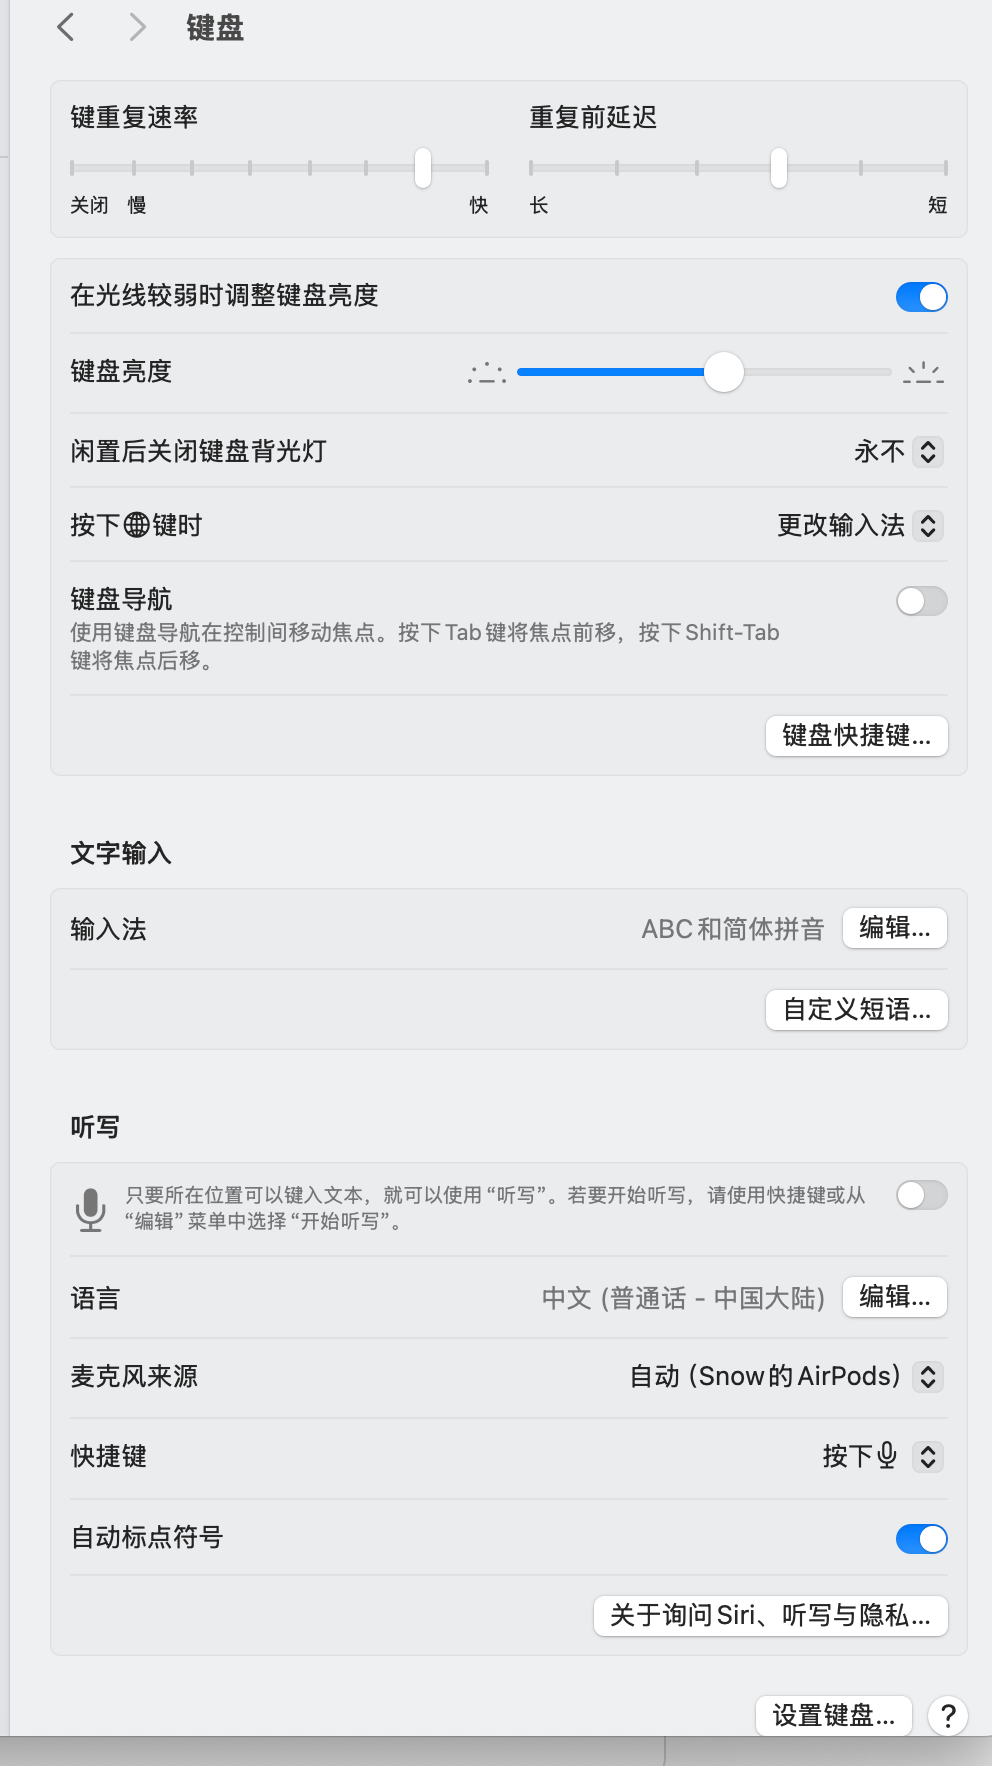This screenshot has height=1766, width=992.
Task: Turn on the Dictation toggle
Action: pyautogui.click(x=921, y=1195)
